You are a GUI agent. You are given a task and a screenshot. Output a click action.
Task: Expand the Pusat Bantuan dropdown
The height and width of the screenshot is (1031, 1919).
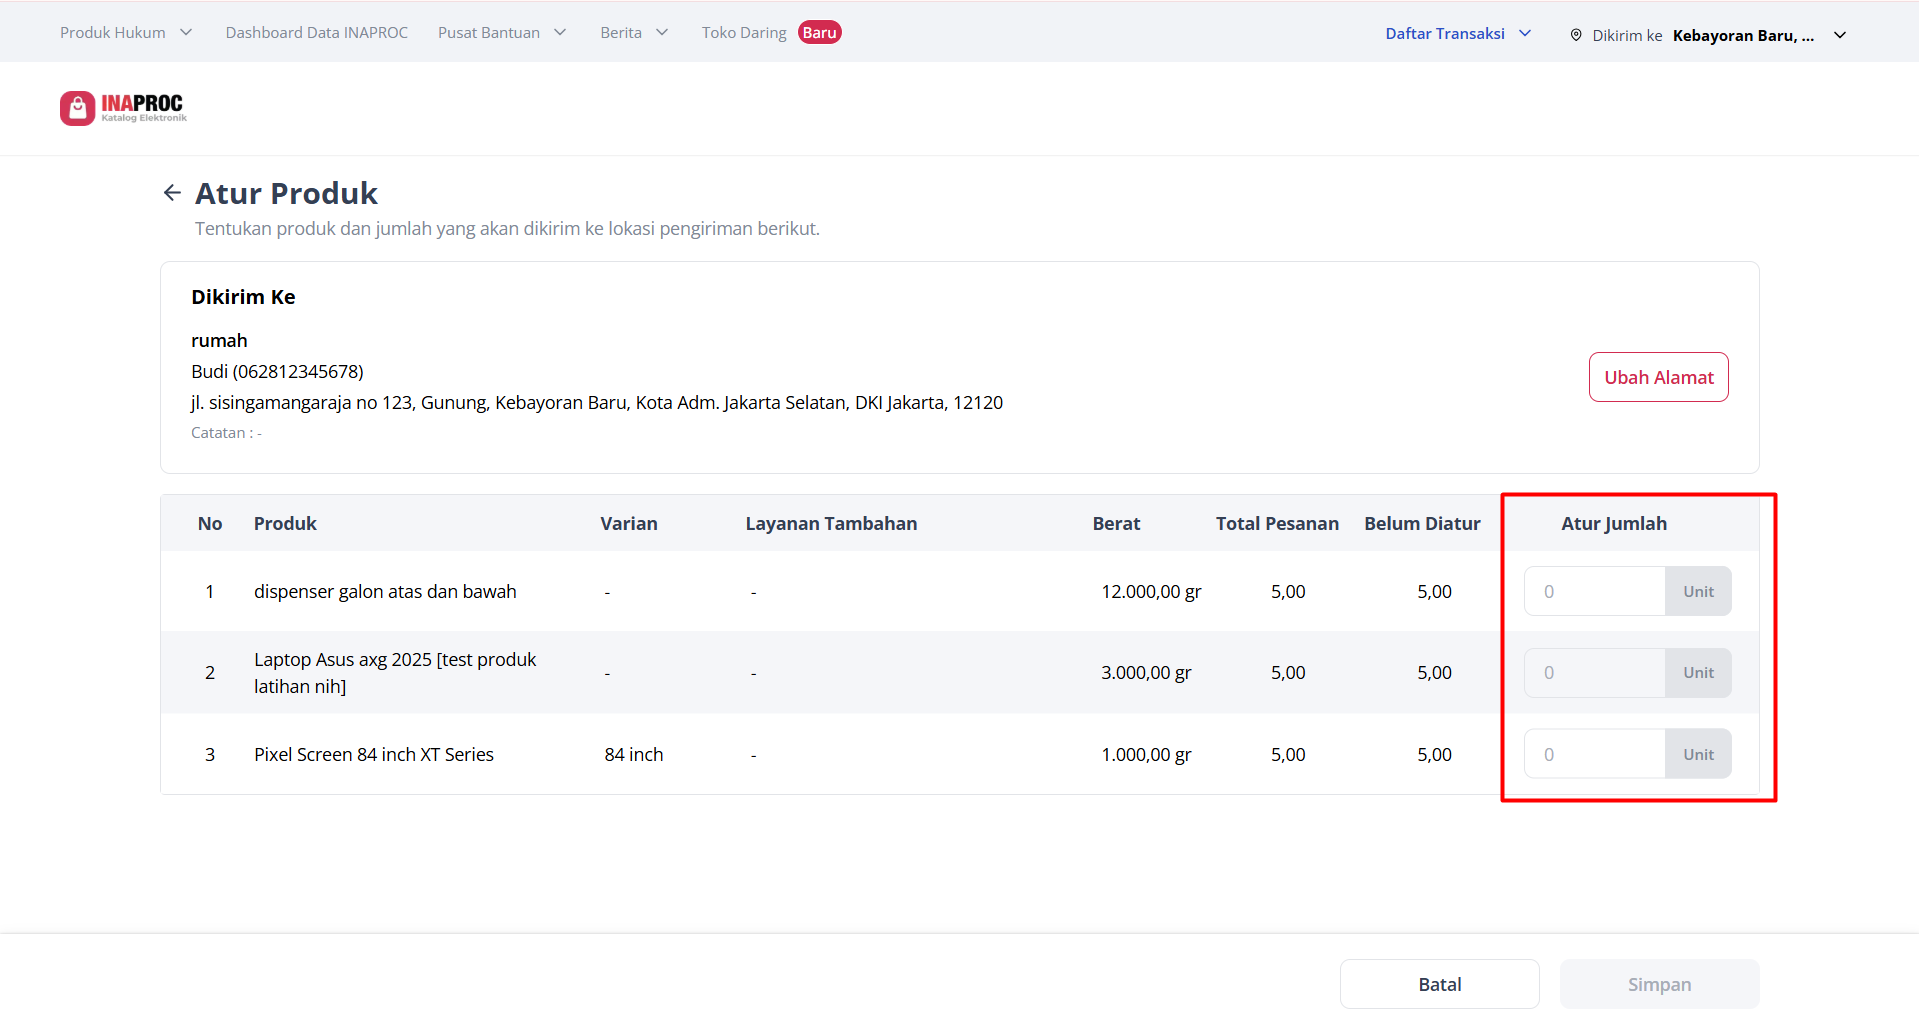(x=502, y=33)
